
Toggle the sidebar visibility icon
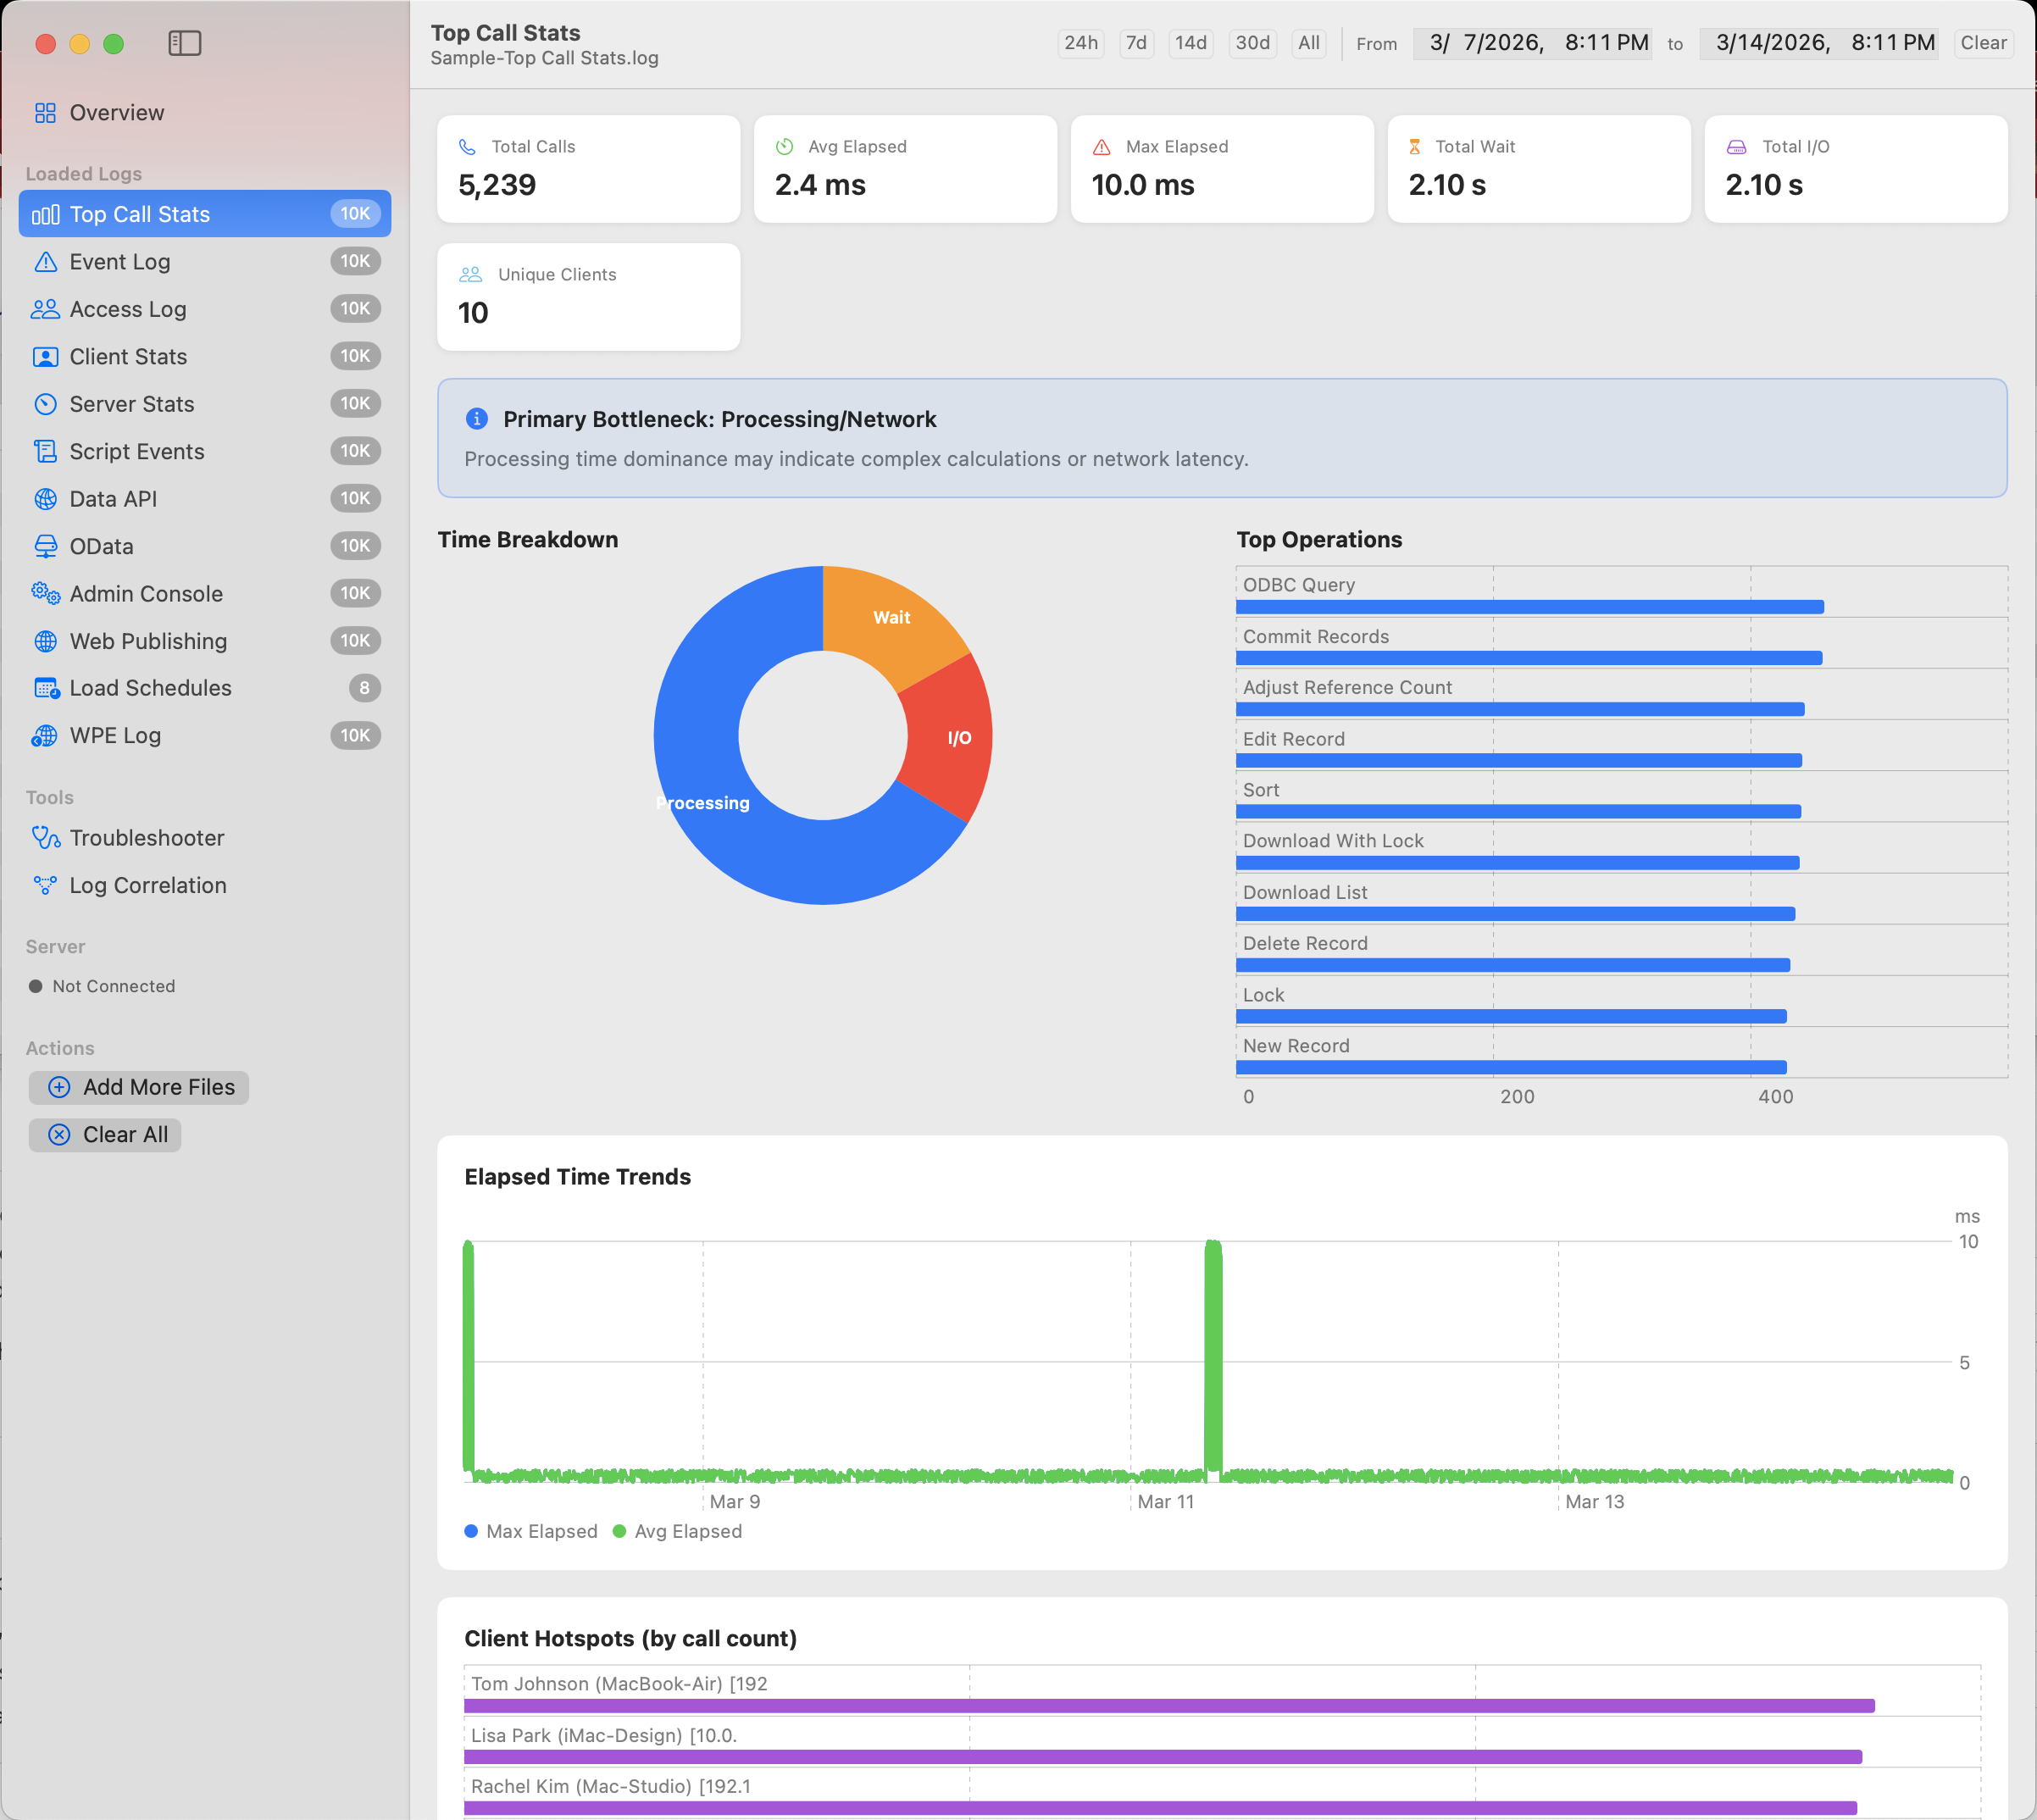tap(185, 43)
